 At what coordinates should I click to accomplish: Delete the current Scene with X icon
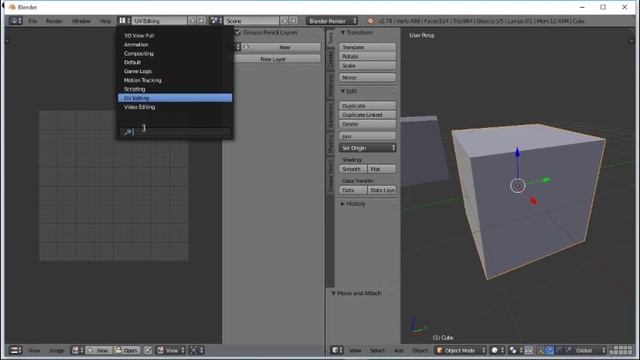[x=293, y=20]
